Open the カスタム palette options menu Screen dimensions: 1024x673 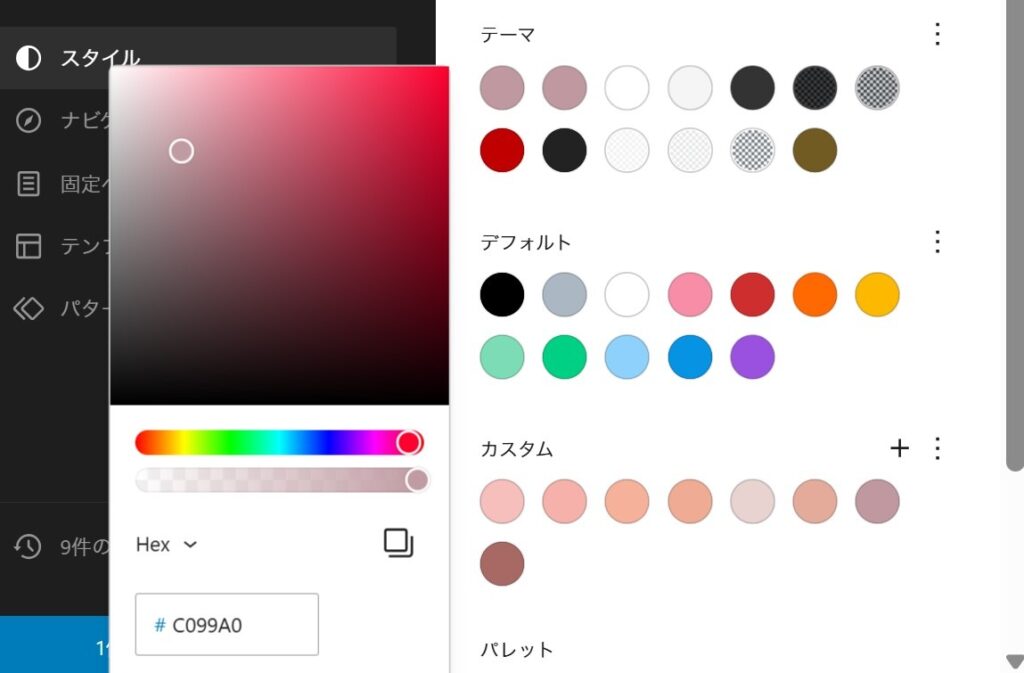coord(937,448)
